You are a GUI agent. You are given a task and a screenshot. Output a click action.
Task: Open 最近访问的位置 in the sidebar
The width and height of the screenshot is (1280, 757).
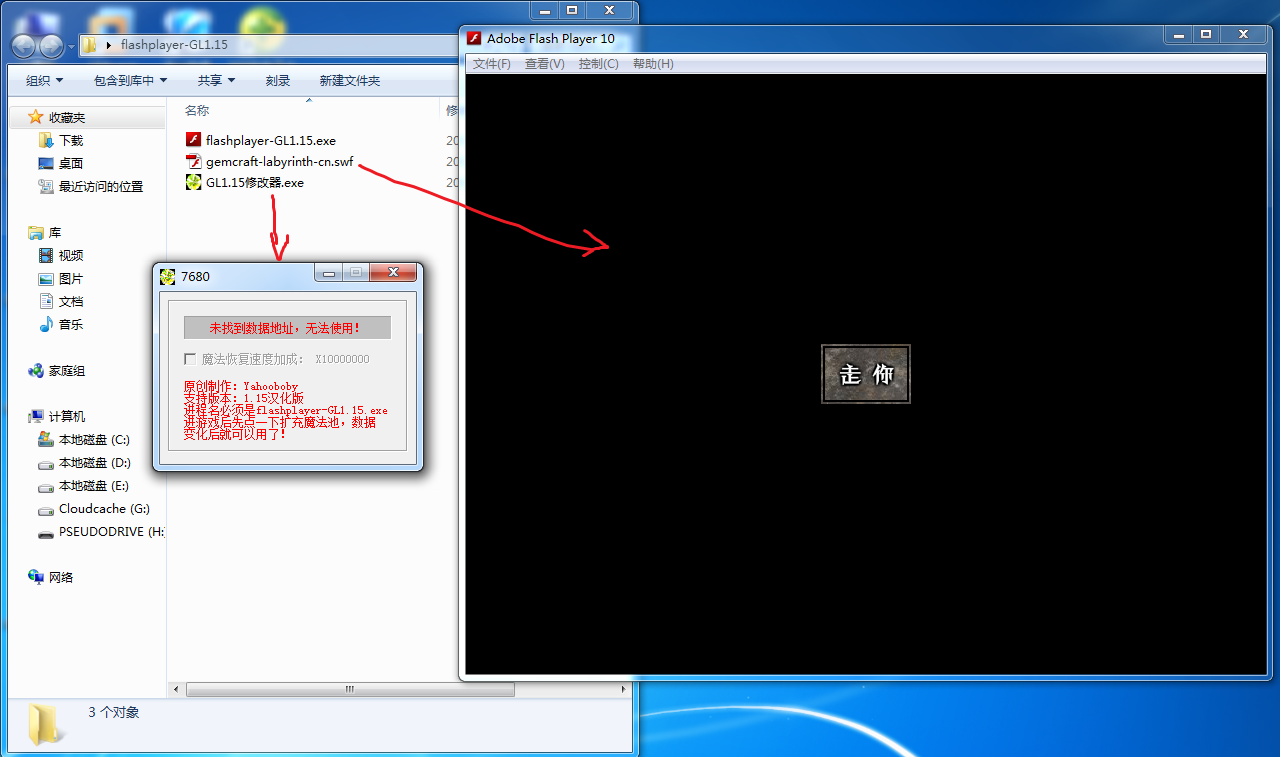[101, 186]
